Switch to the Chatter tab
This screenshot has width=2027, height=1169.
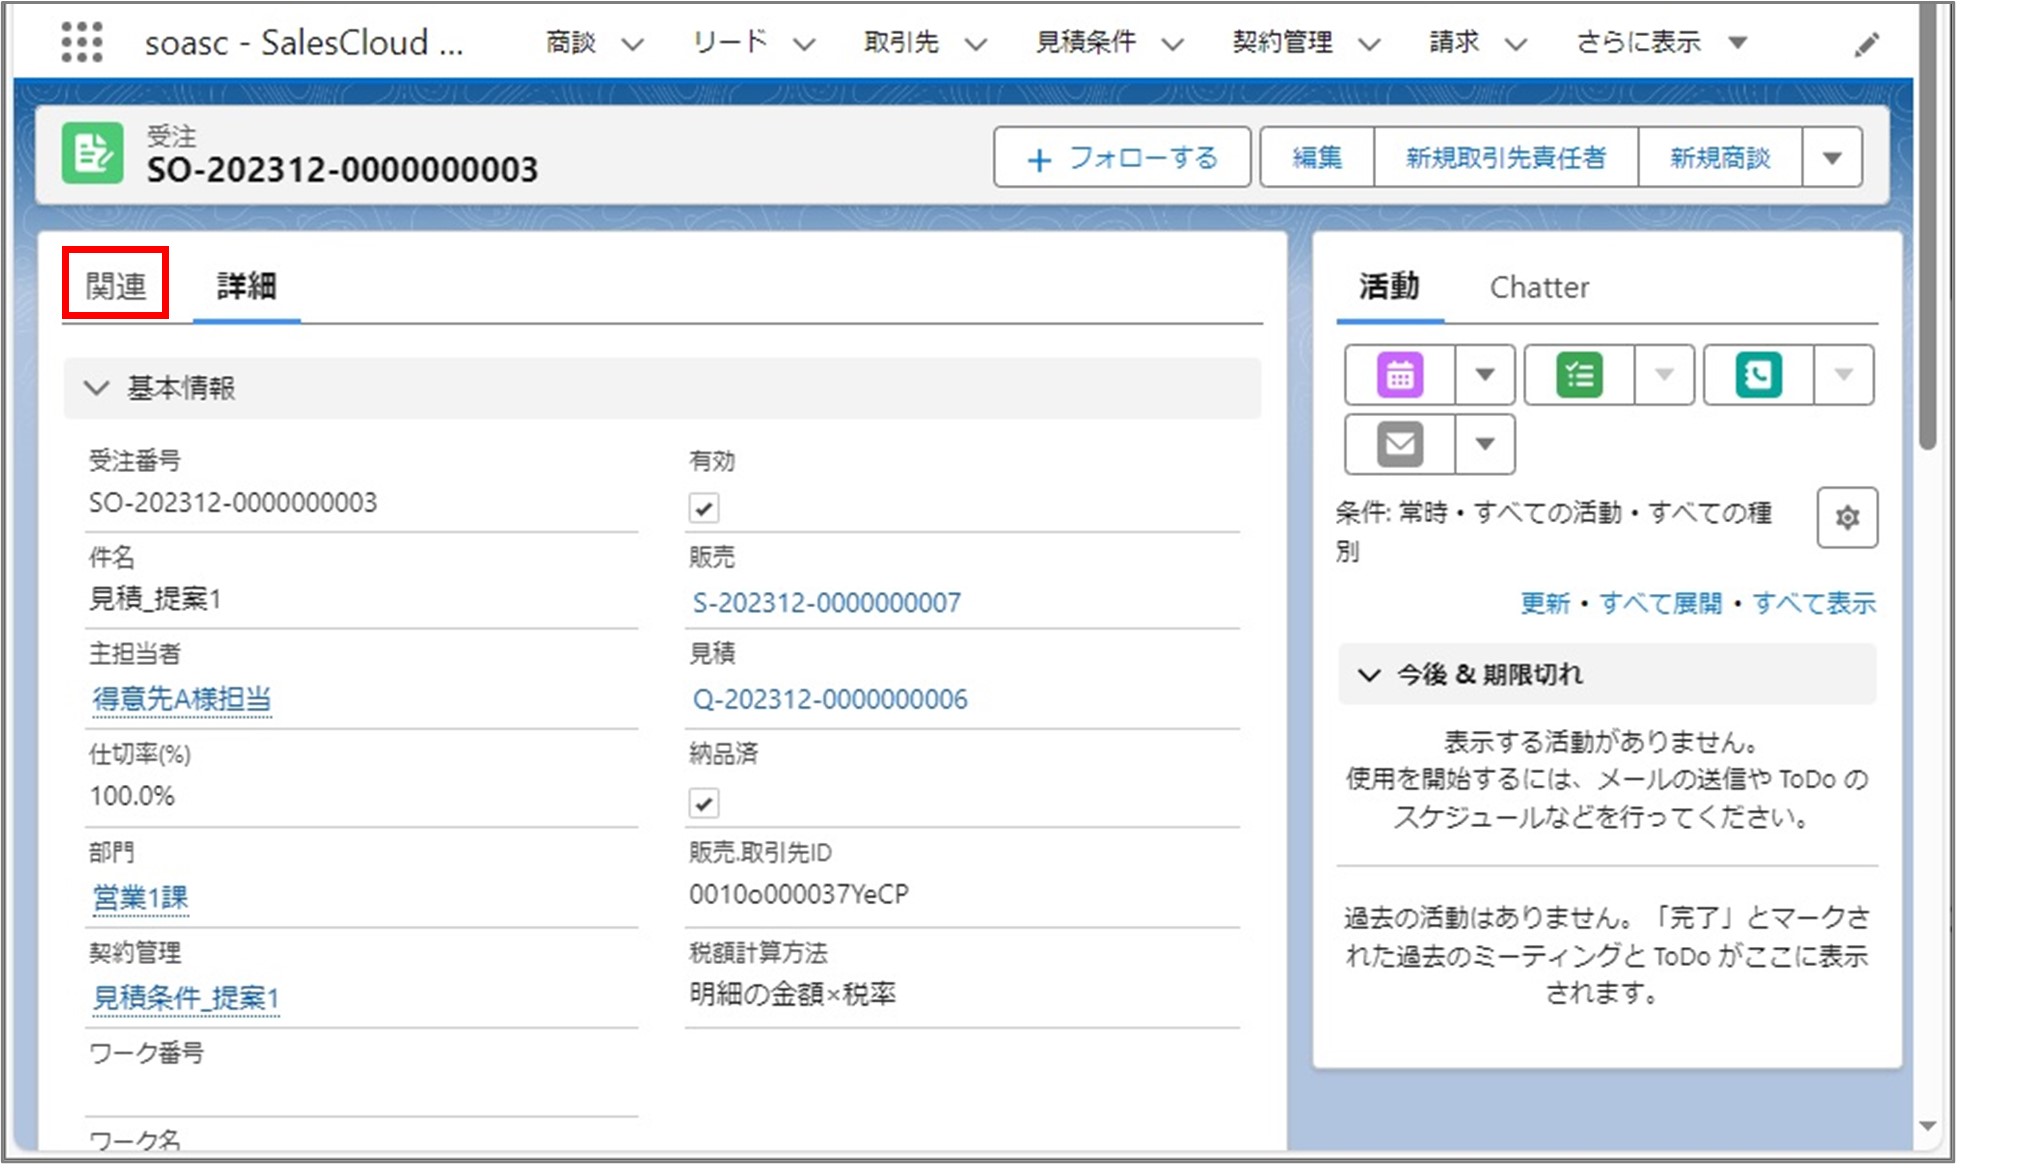click(1539, 288)
